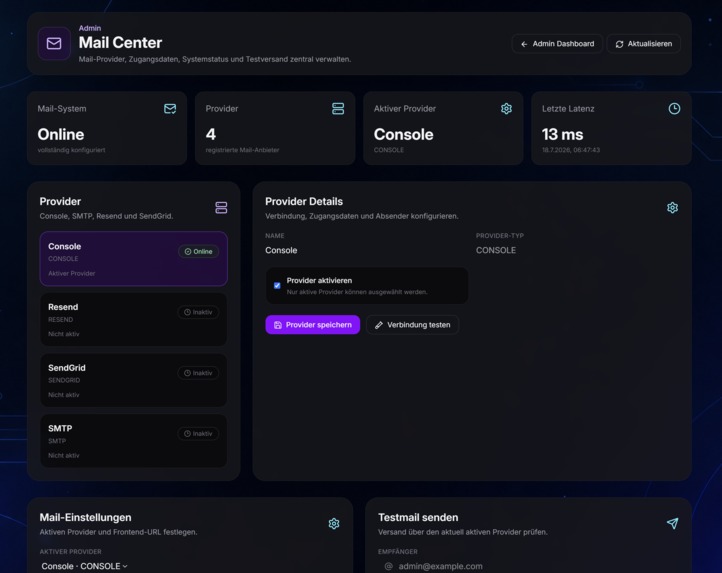
Task: Click Verbindung testen button
Action: point(413,325)
